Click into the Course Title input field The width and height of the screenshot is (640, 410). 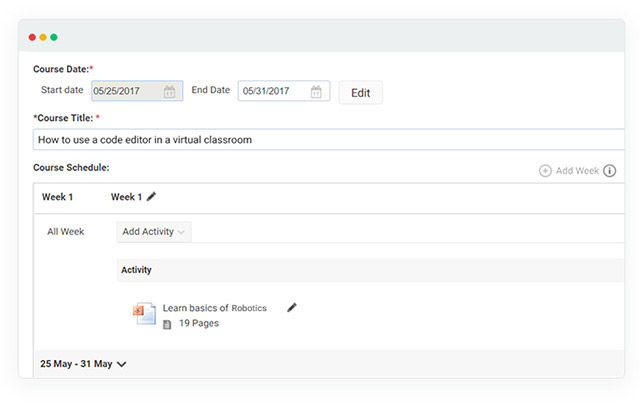pyautogui.click(x=329, y=140)
